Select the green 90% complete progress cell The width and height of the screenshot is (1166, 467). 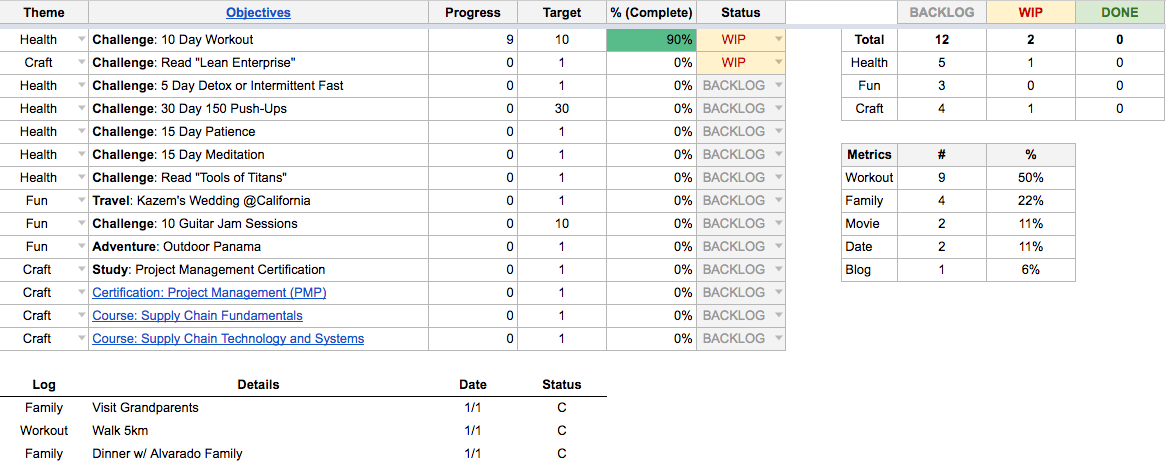651,40
